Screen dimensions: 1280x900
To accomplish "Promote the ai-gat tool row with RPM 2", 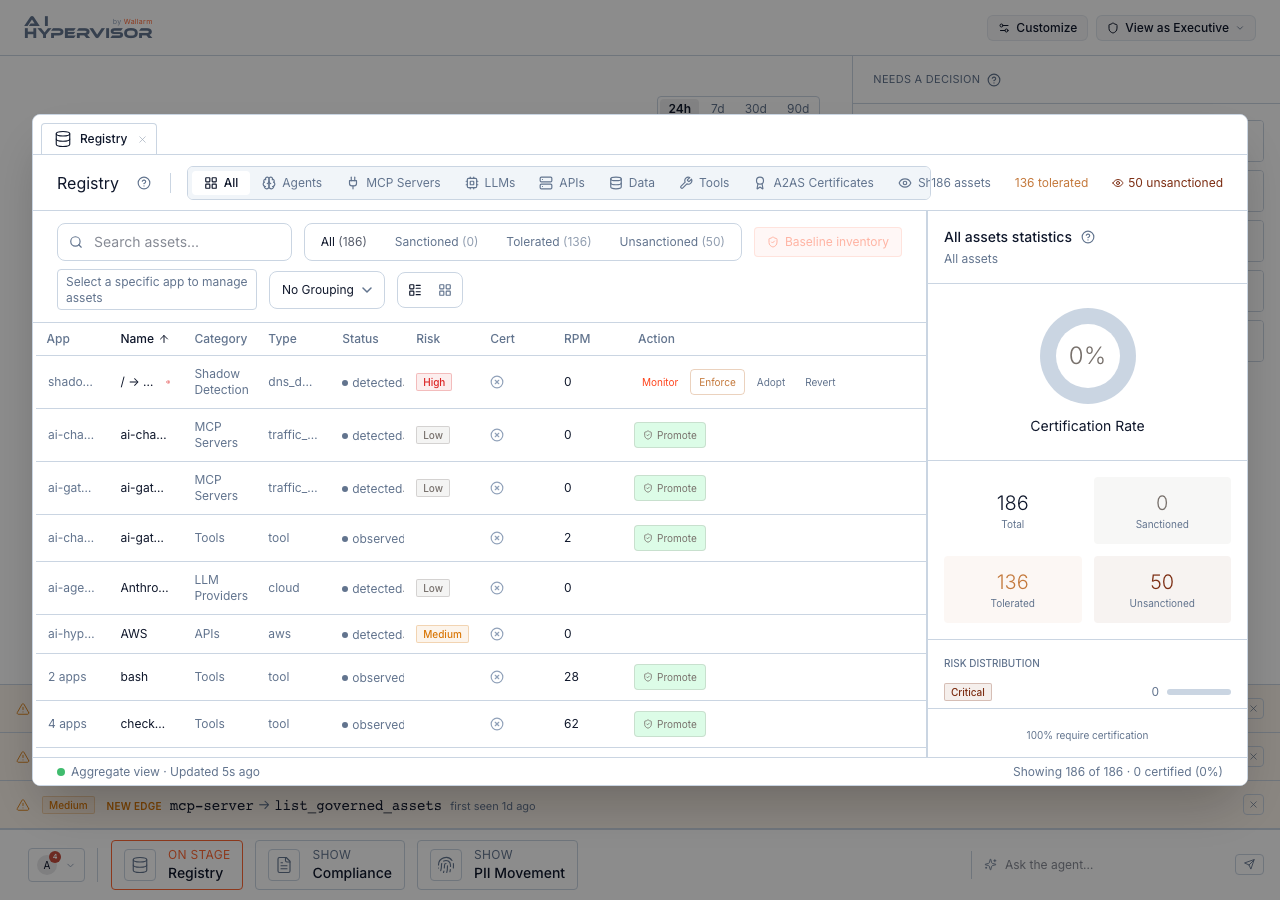I will coord(670,538).
